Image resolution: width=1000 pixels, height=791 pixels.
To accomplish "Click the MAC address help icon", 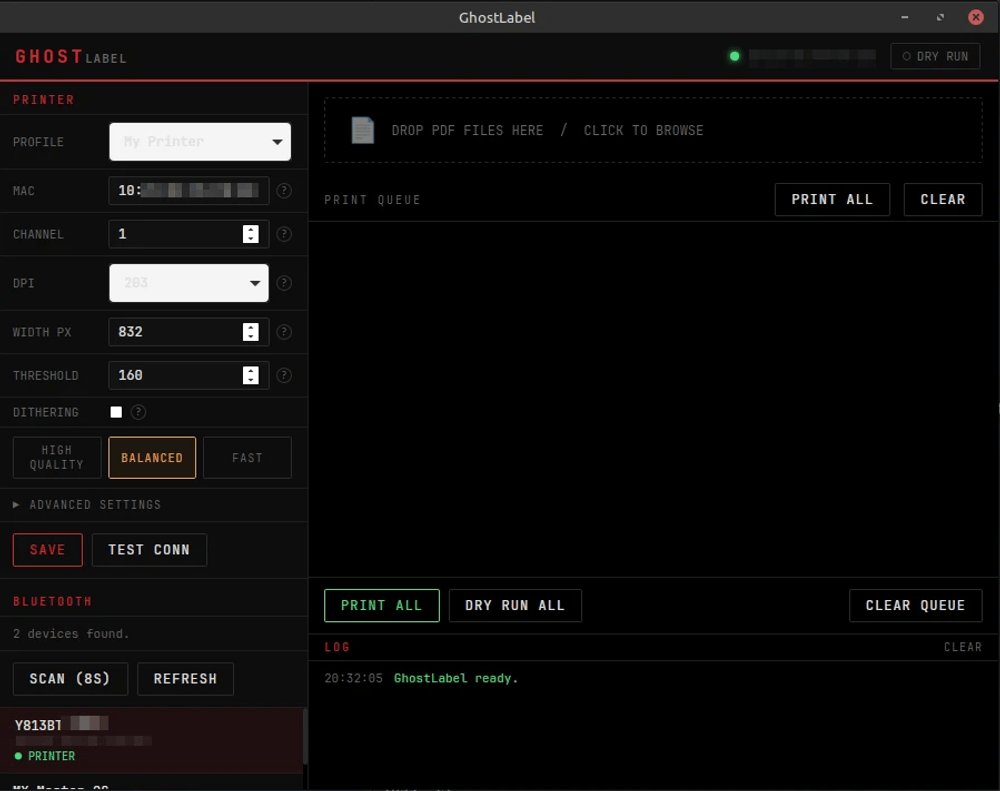I will (x=284, y=191).
